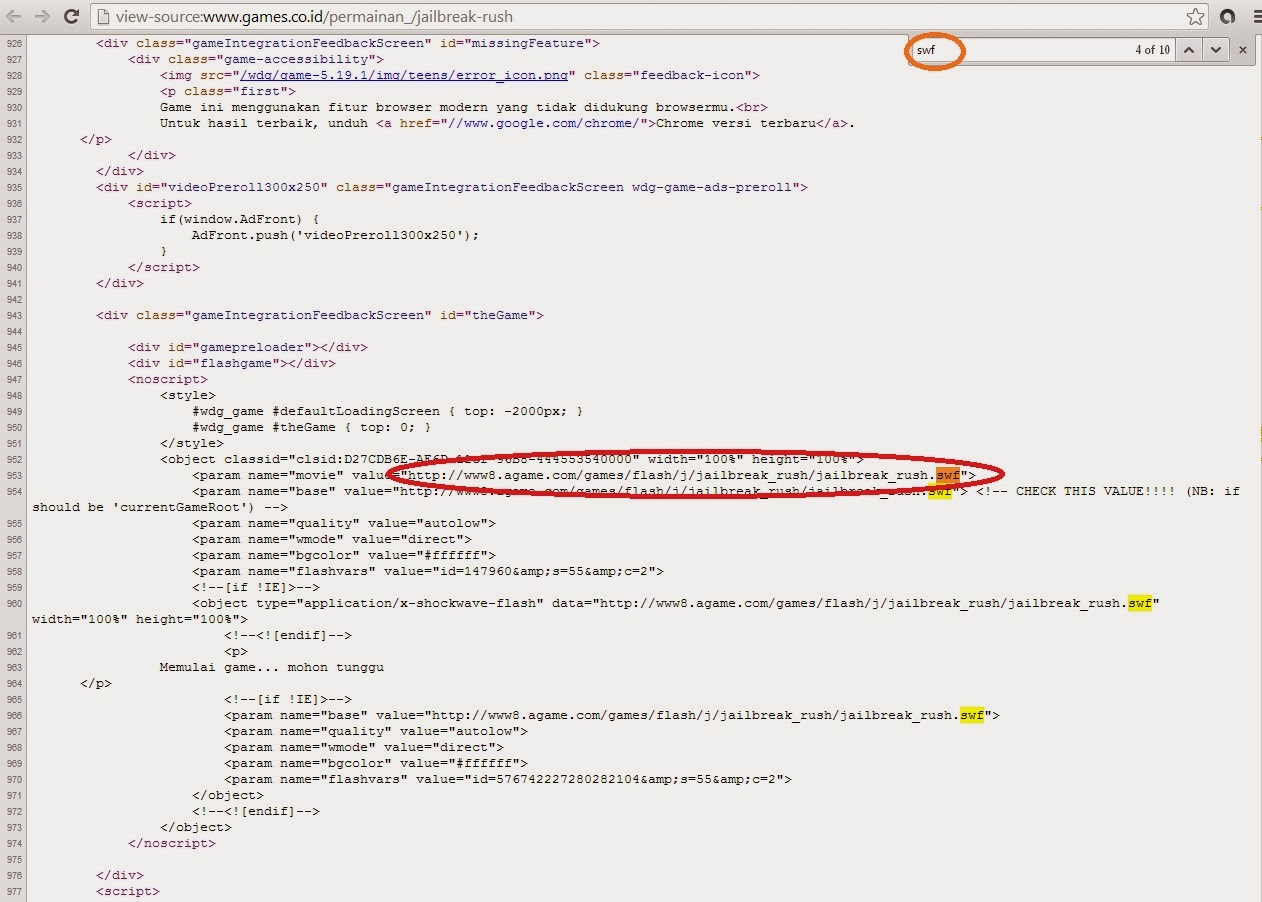The width and height of the screenshot is (1262, 902).
Task: Go back with the browser back arrow
Action: click(14, 16)
